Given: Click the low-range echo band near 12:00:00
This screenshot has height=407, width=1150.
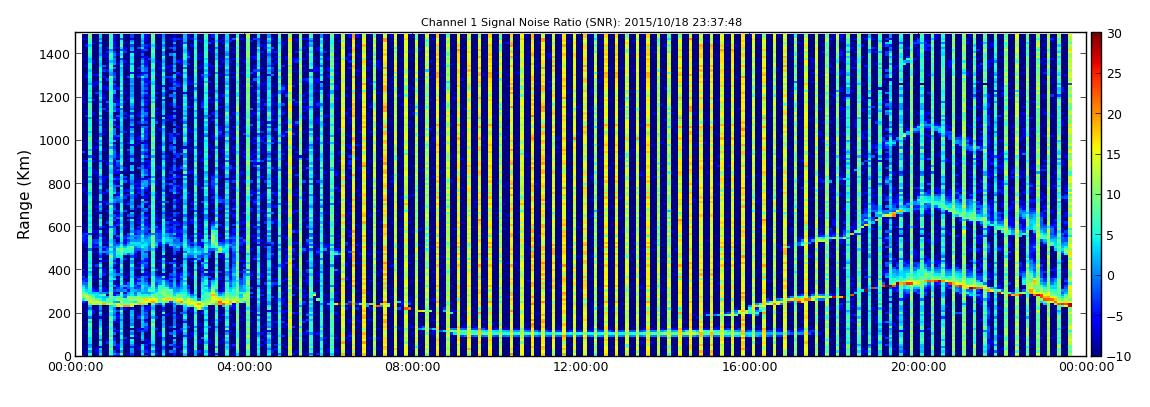Looking at the screenshot, I should tap(616, 333).
